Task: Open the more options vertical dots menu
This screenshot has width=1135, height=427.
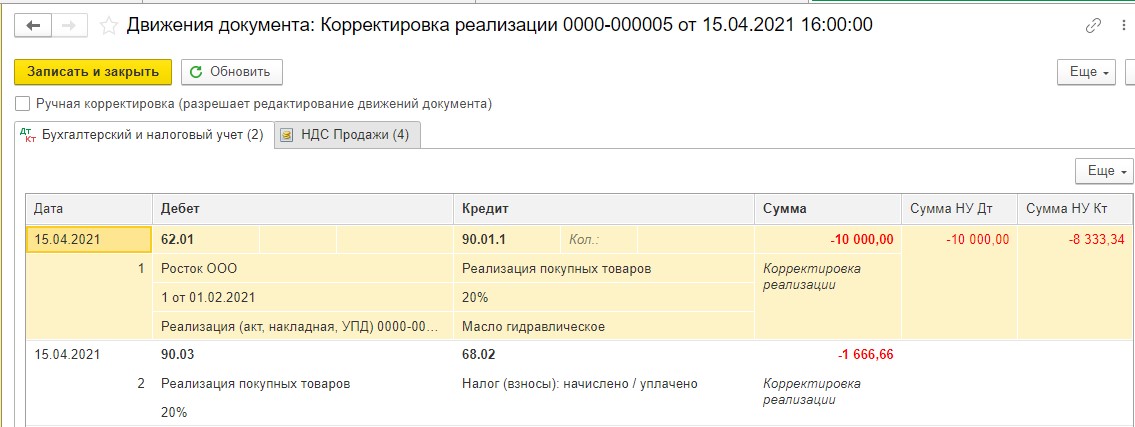Action: (1124, 25)
